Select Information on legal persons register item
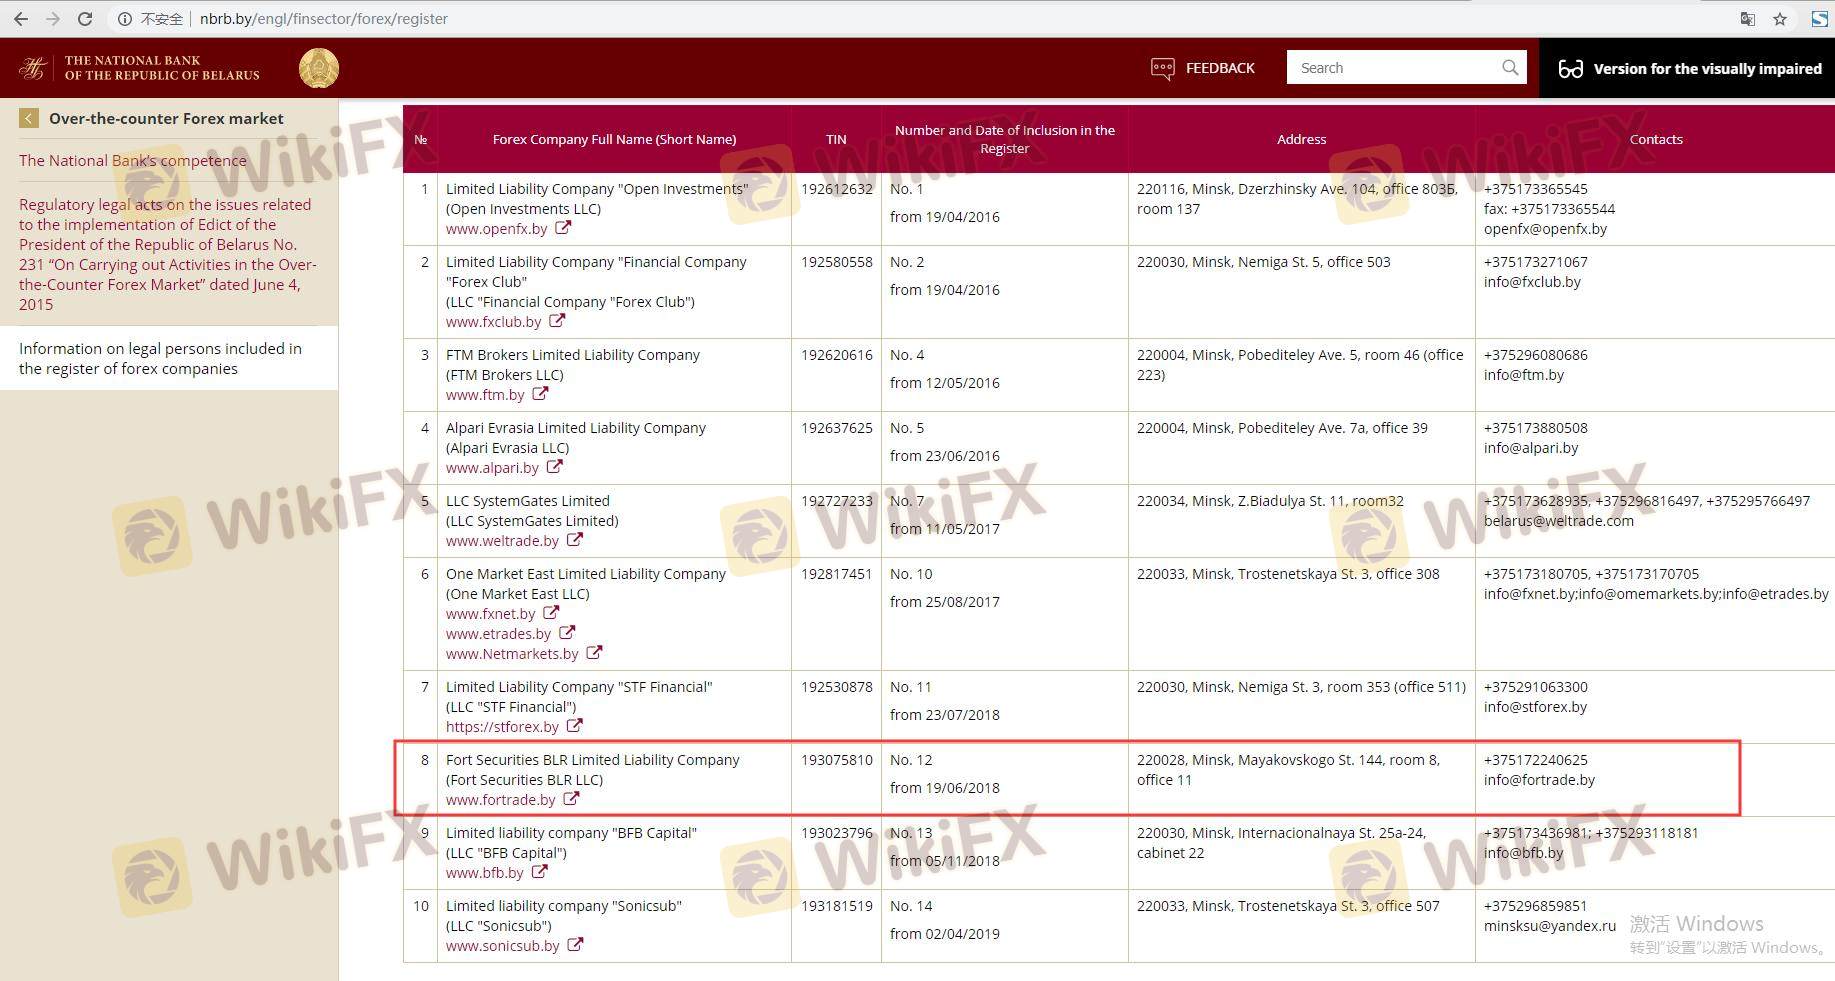Image resolution: width=1835 pixels, height=981 pixels. click(x=160, y=358)
